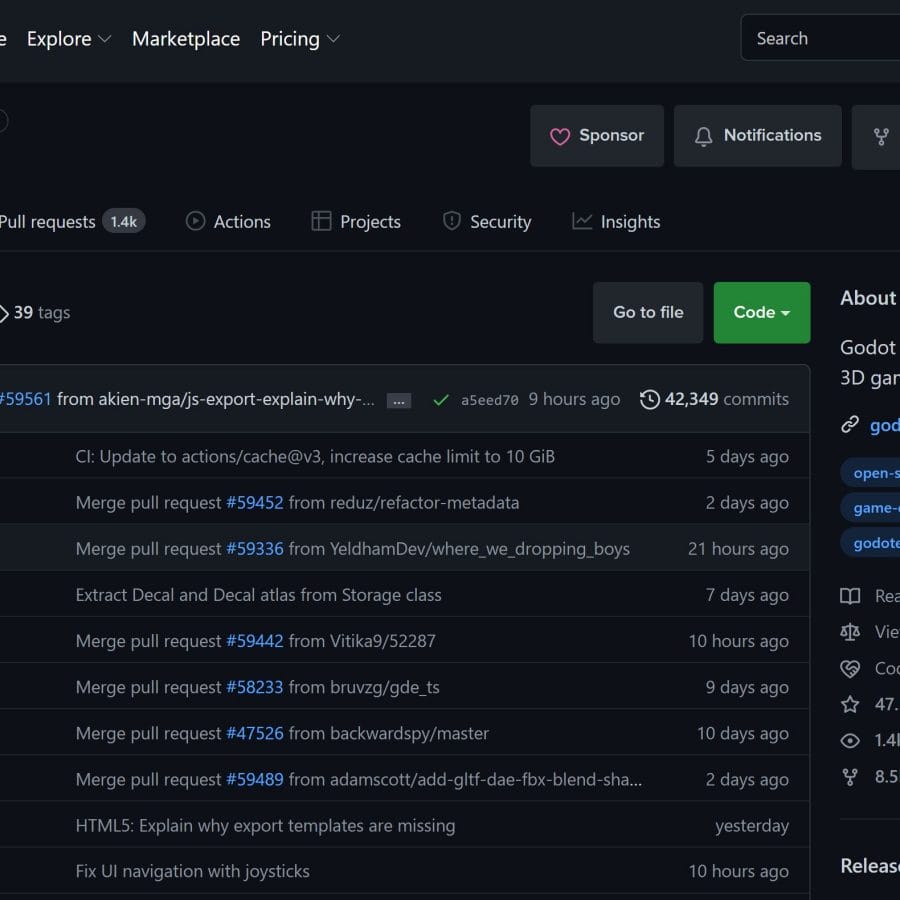The image size is (900, 900).
Task: Click the green check status icon
Action: [x=440, y=400]
